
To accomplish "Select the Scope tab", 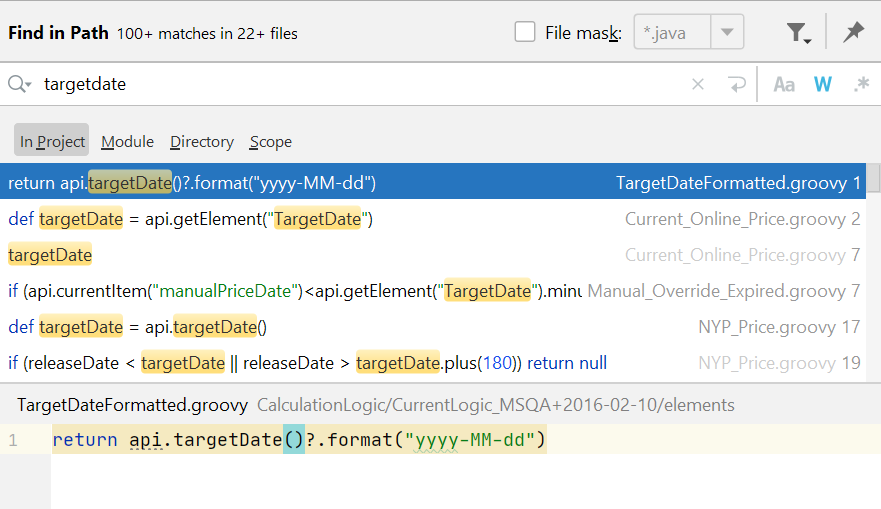I will [x=270, y=141].
